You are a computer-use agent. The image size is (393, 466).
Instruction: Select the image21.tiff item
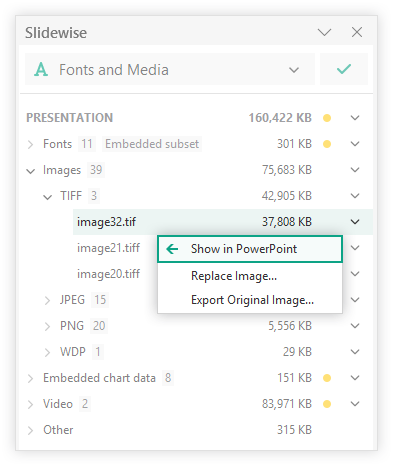(108, 248)
